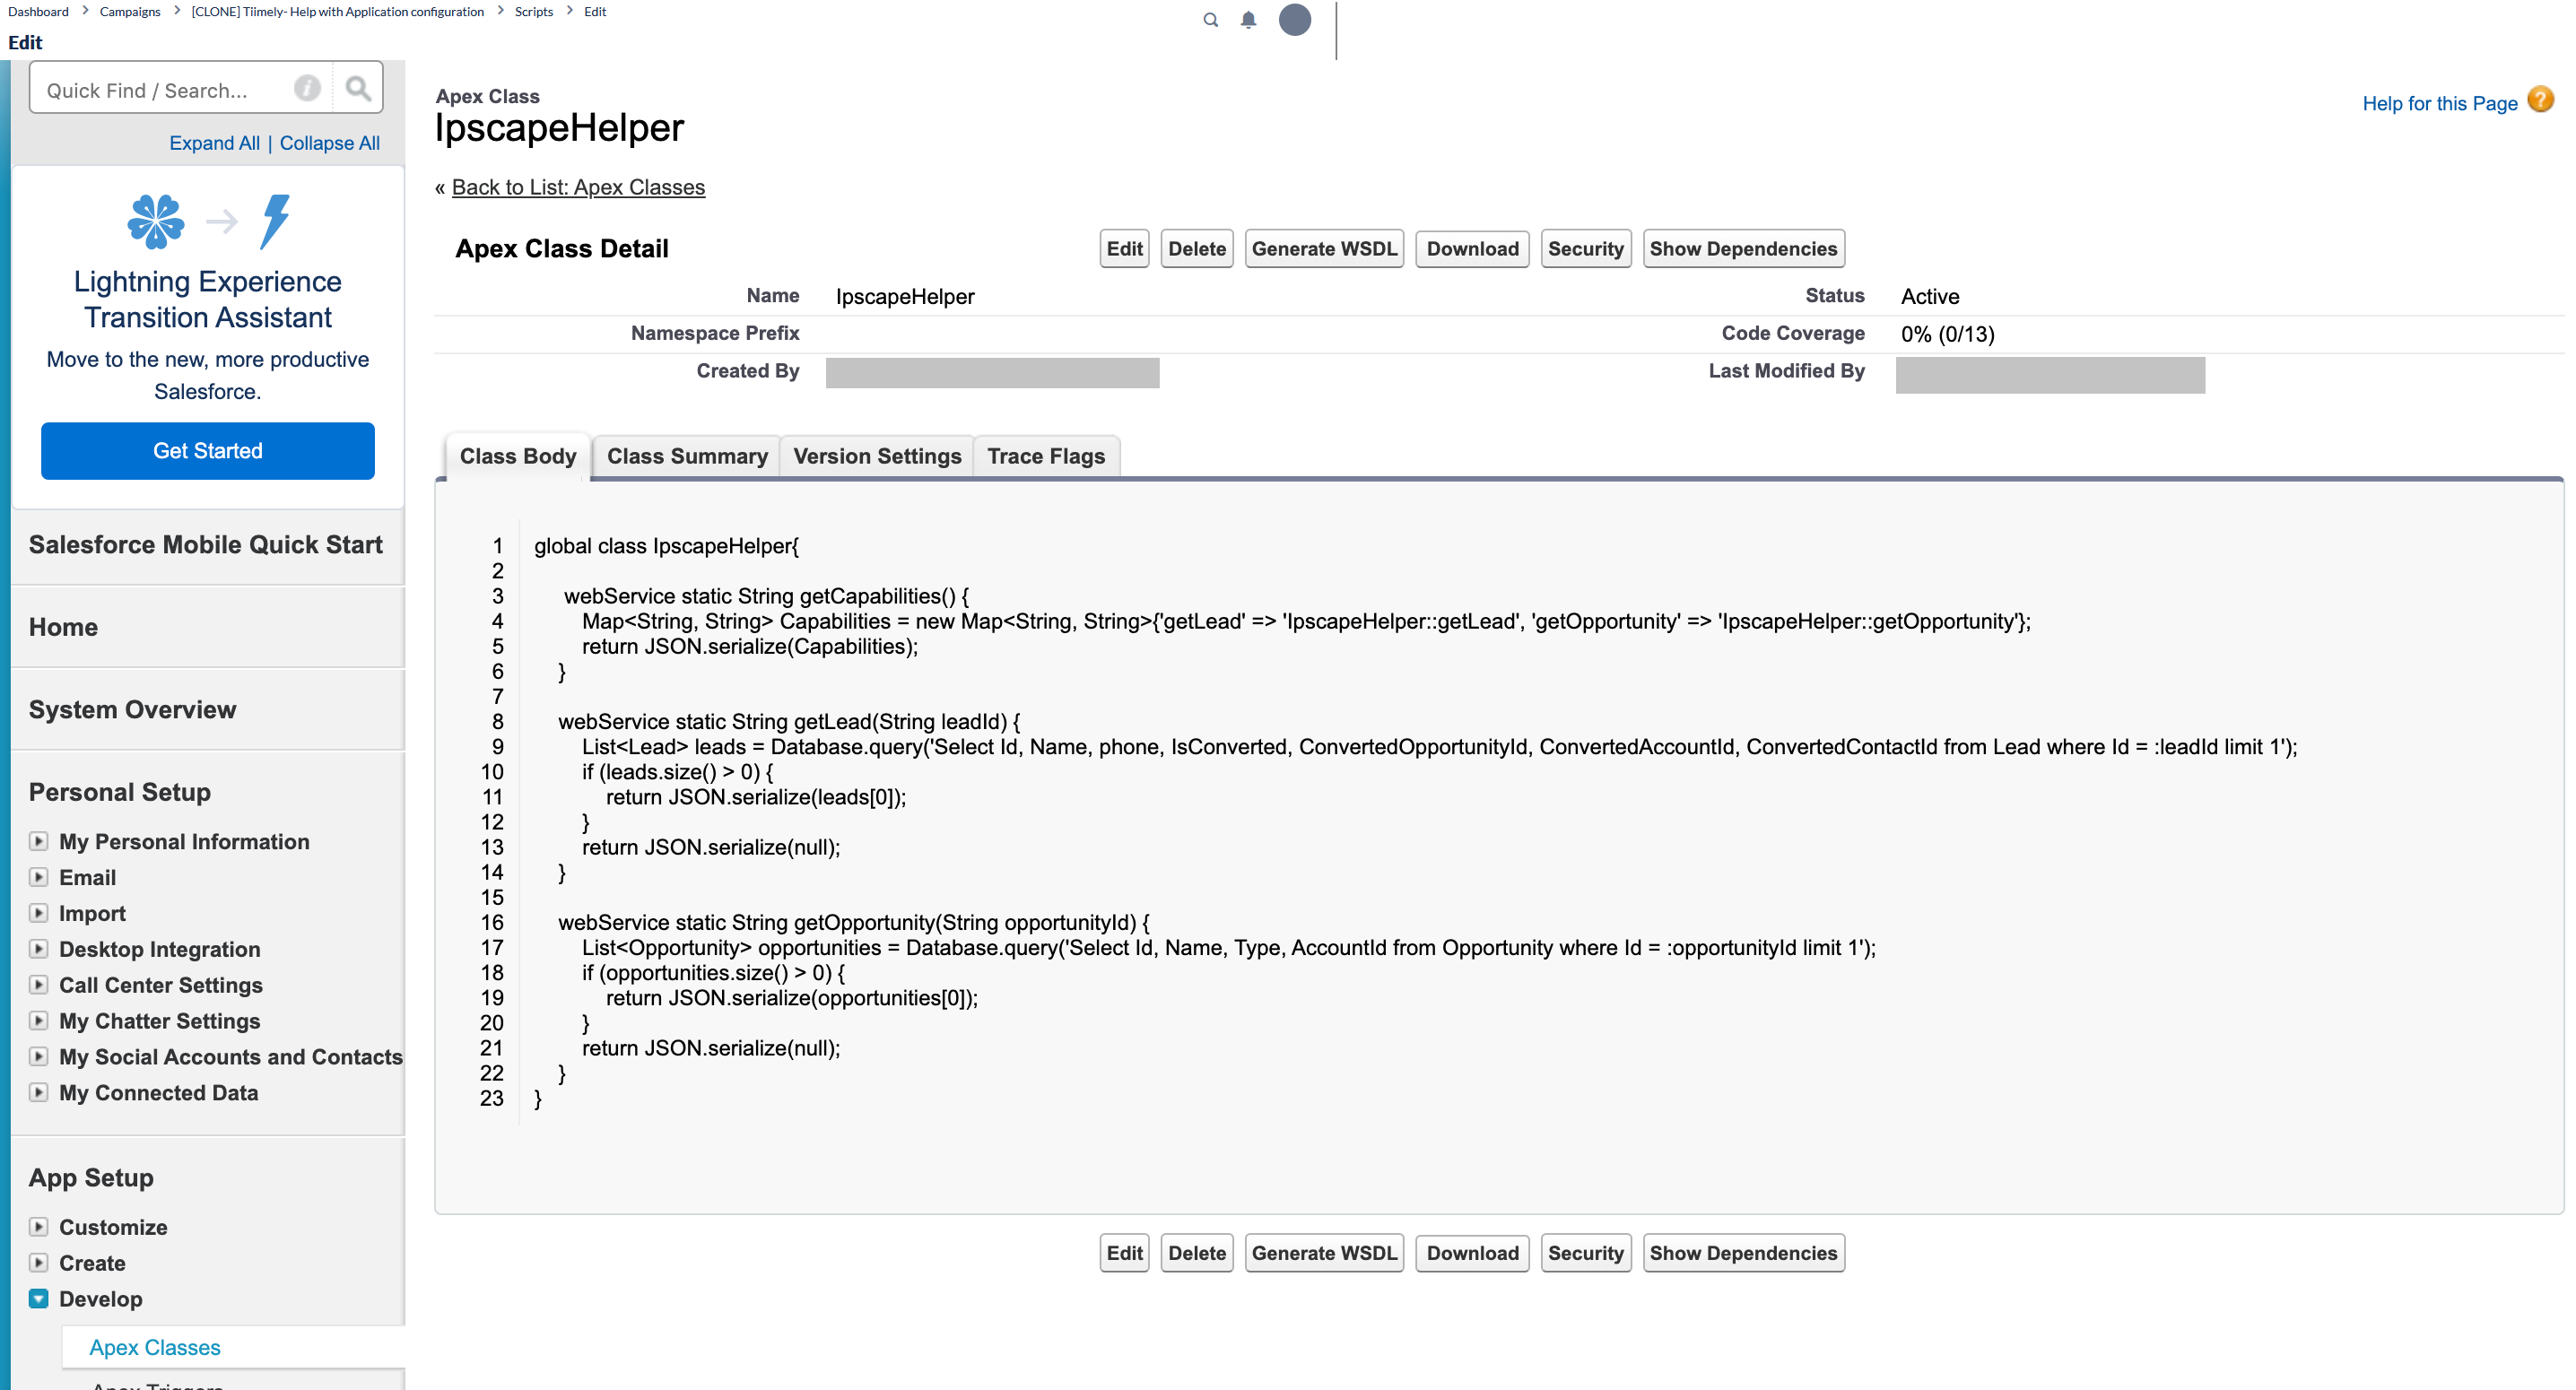Screen dimensions: 2576x1390
Task: Click Show Dependencies
Action: (1743, 248)
